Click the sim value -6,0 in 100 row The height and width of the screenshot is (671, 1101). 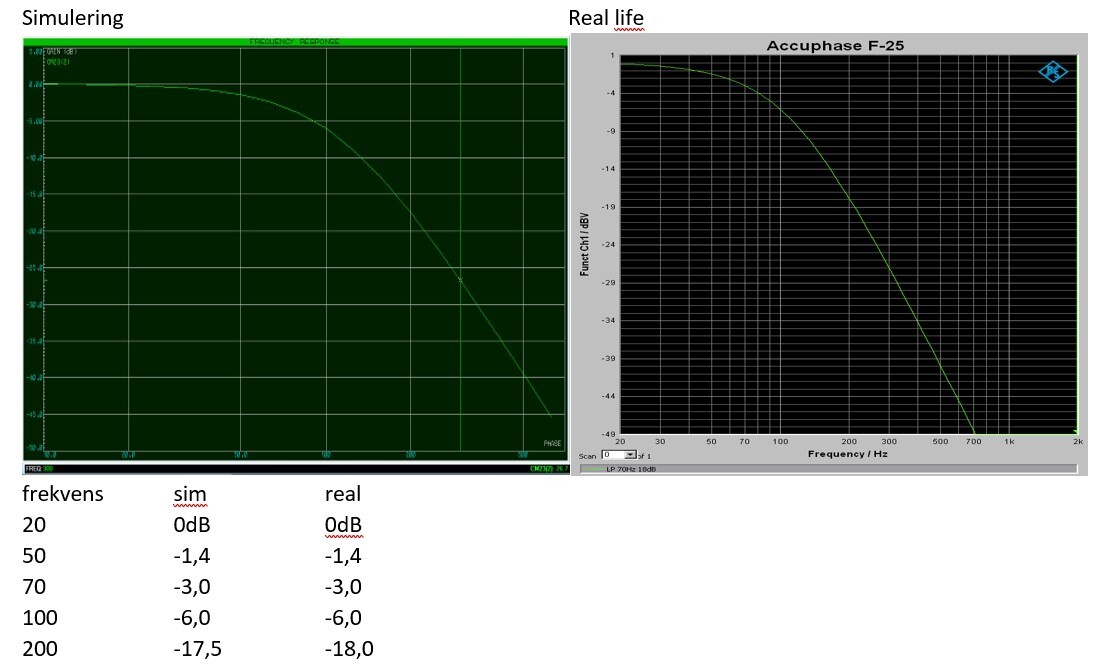coord(192,618)
